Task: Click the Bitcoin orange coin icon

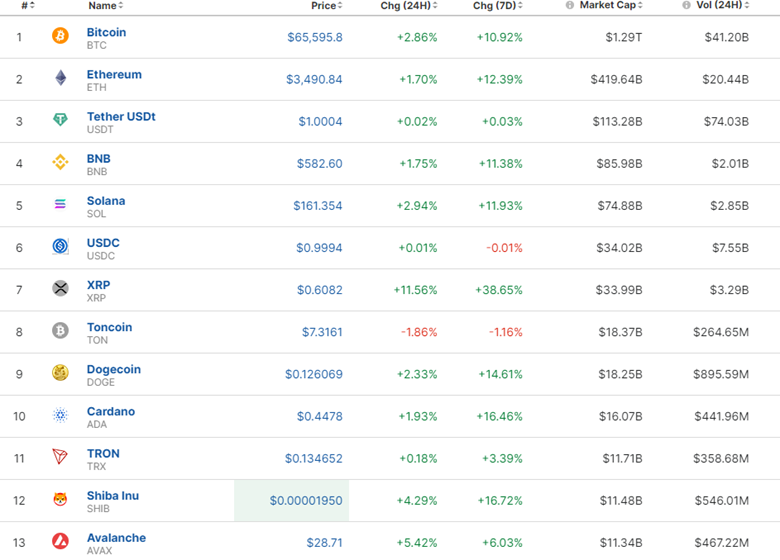Action: point(60,37)
